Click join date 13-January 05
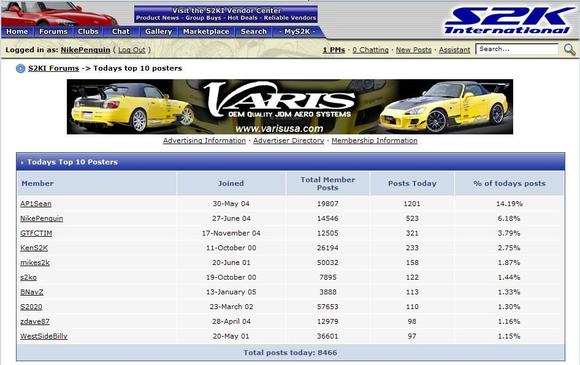Screen dimensions: 580x365 231,292
